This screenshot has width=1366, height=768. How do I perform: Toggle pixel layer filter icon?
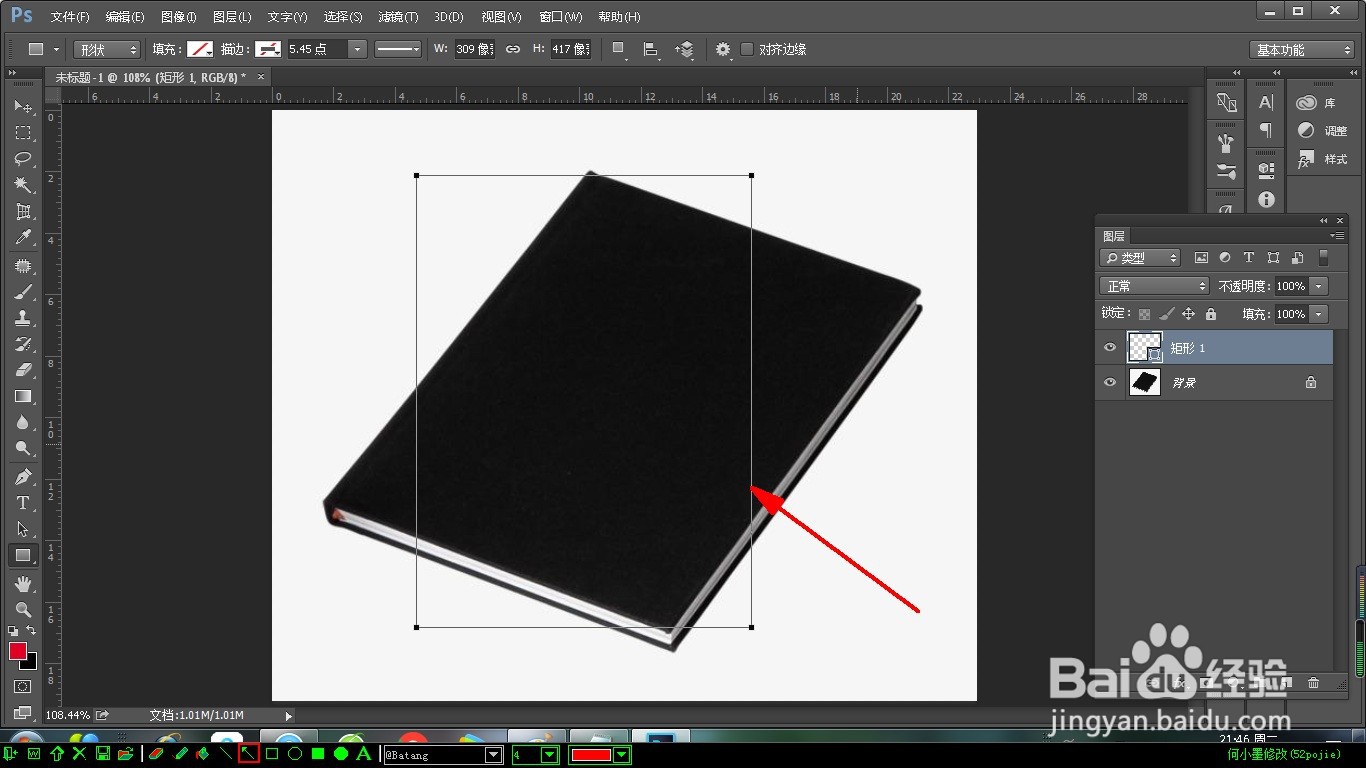1201,258
